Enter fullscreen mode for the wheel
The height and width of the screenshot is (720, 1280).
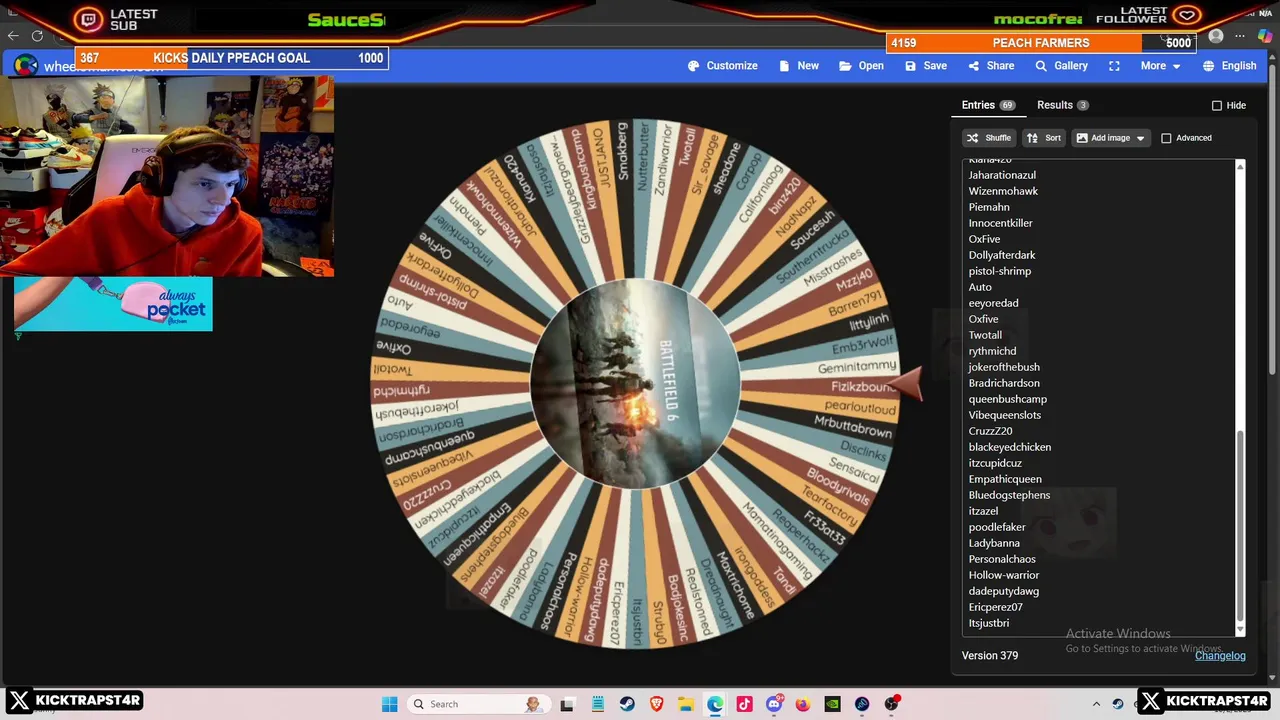point(1114,66)
